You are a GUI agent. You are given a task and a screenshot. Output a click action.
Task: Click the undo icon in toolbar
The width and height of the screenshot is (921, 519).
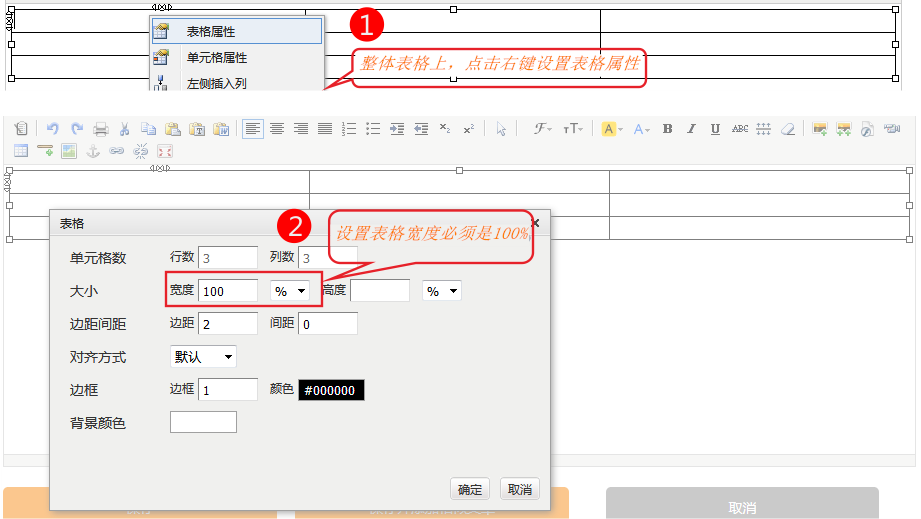53,129
